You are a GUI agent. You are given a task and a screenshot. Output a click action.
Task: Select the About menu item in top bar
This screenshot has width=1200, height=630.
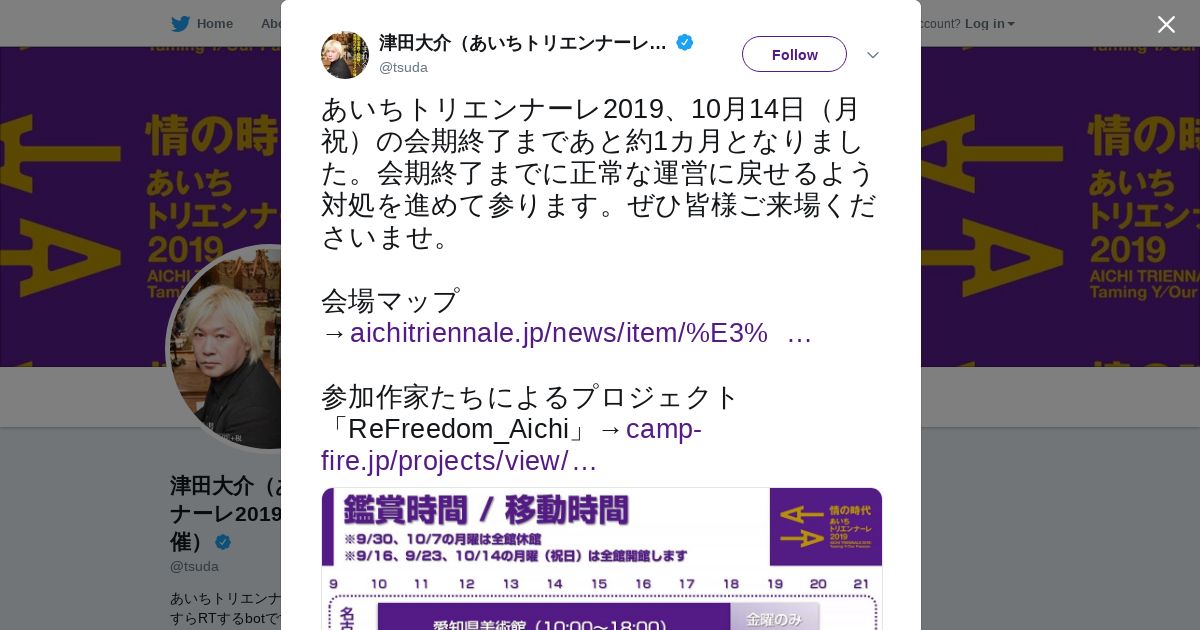(271, 23)
